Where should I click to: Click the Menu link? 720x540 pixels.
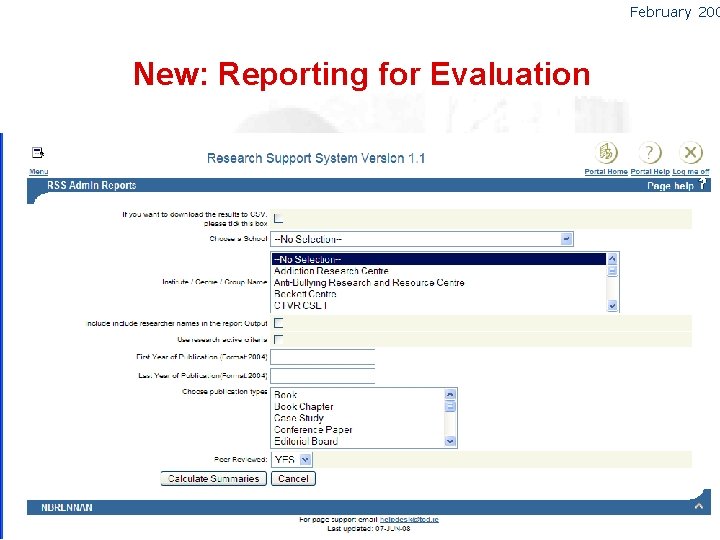click(39, 171)
